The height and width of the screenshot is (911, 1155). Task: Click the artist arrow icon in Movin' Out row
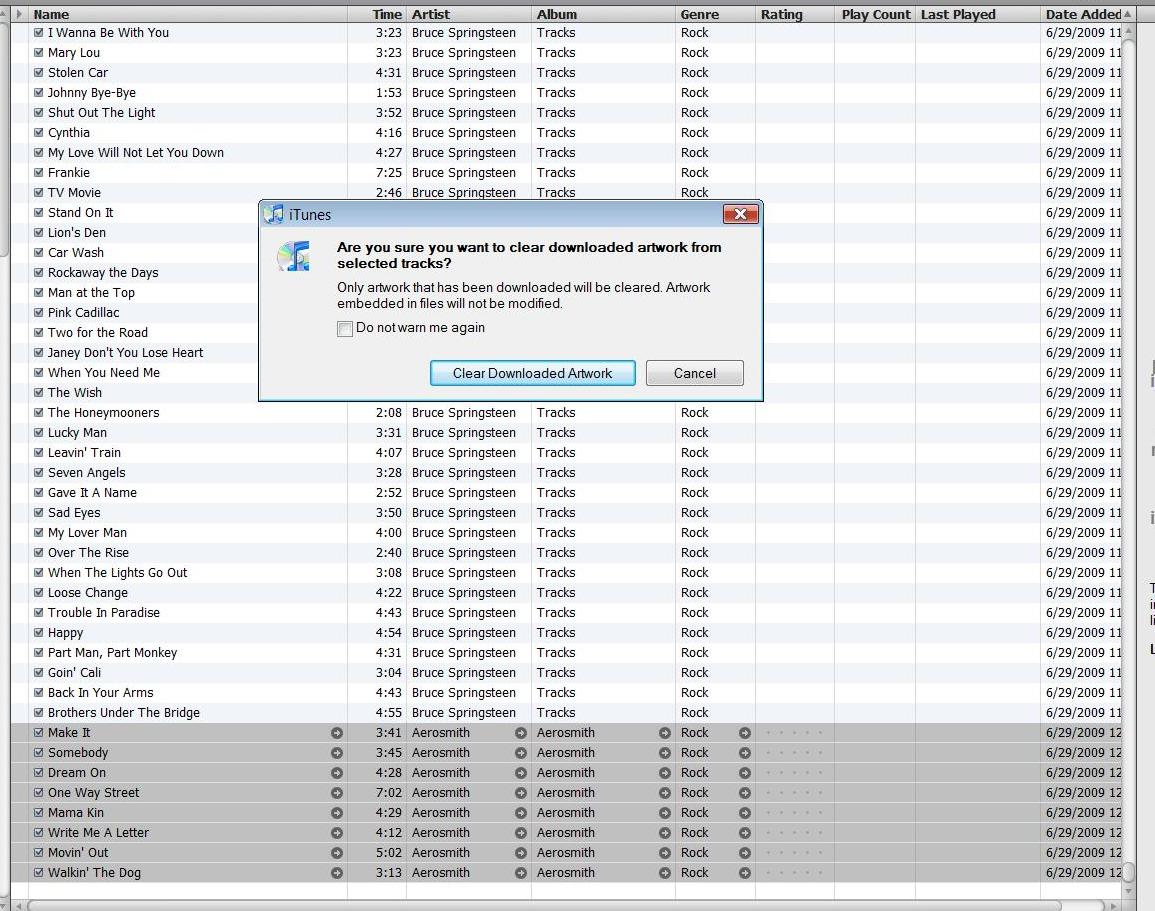click(x=521, y=853)
